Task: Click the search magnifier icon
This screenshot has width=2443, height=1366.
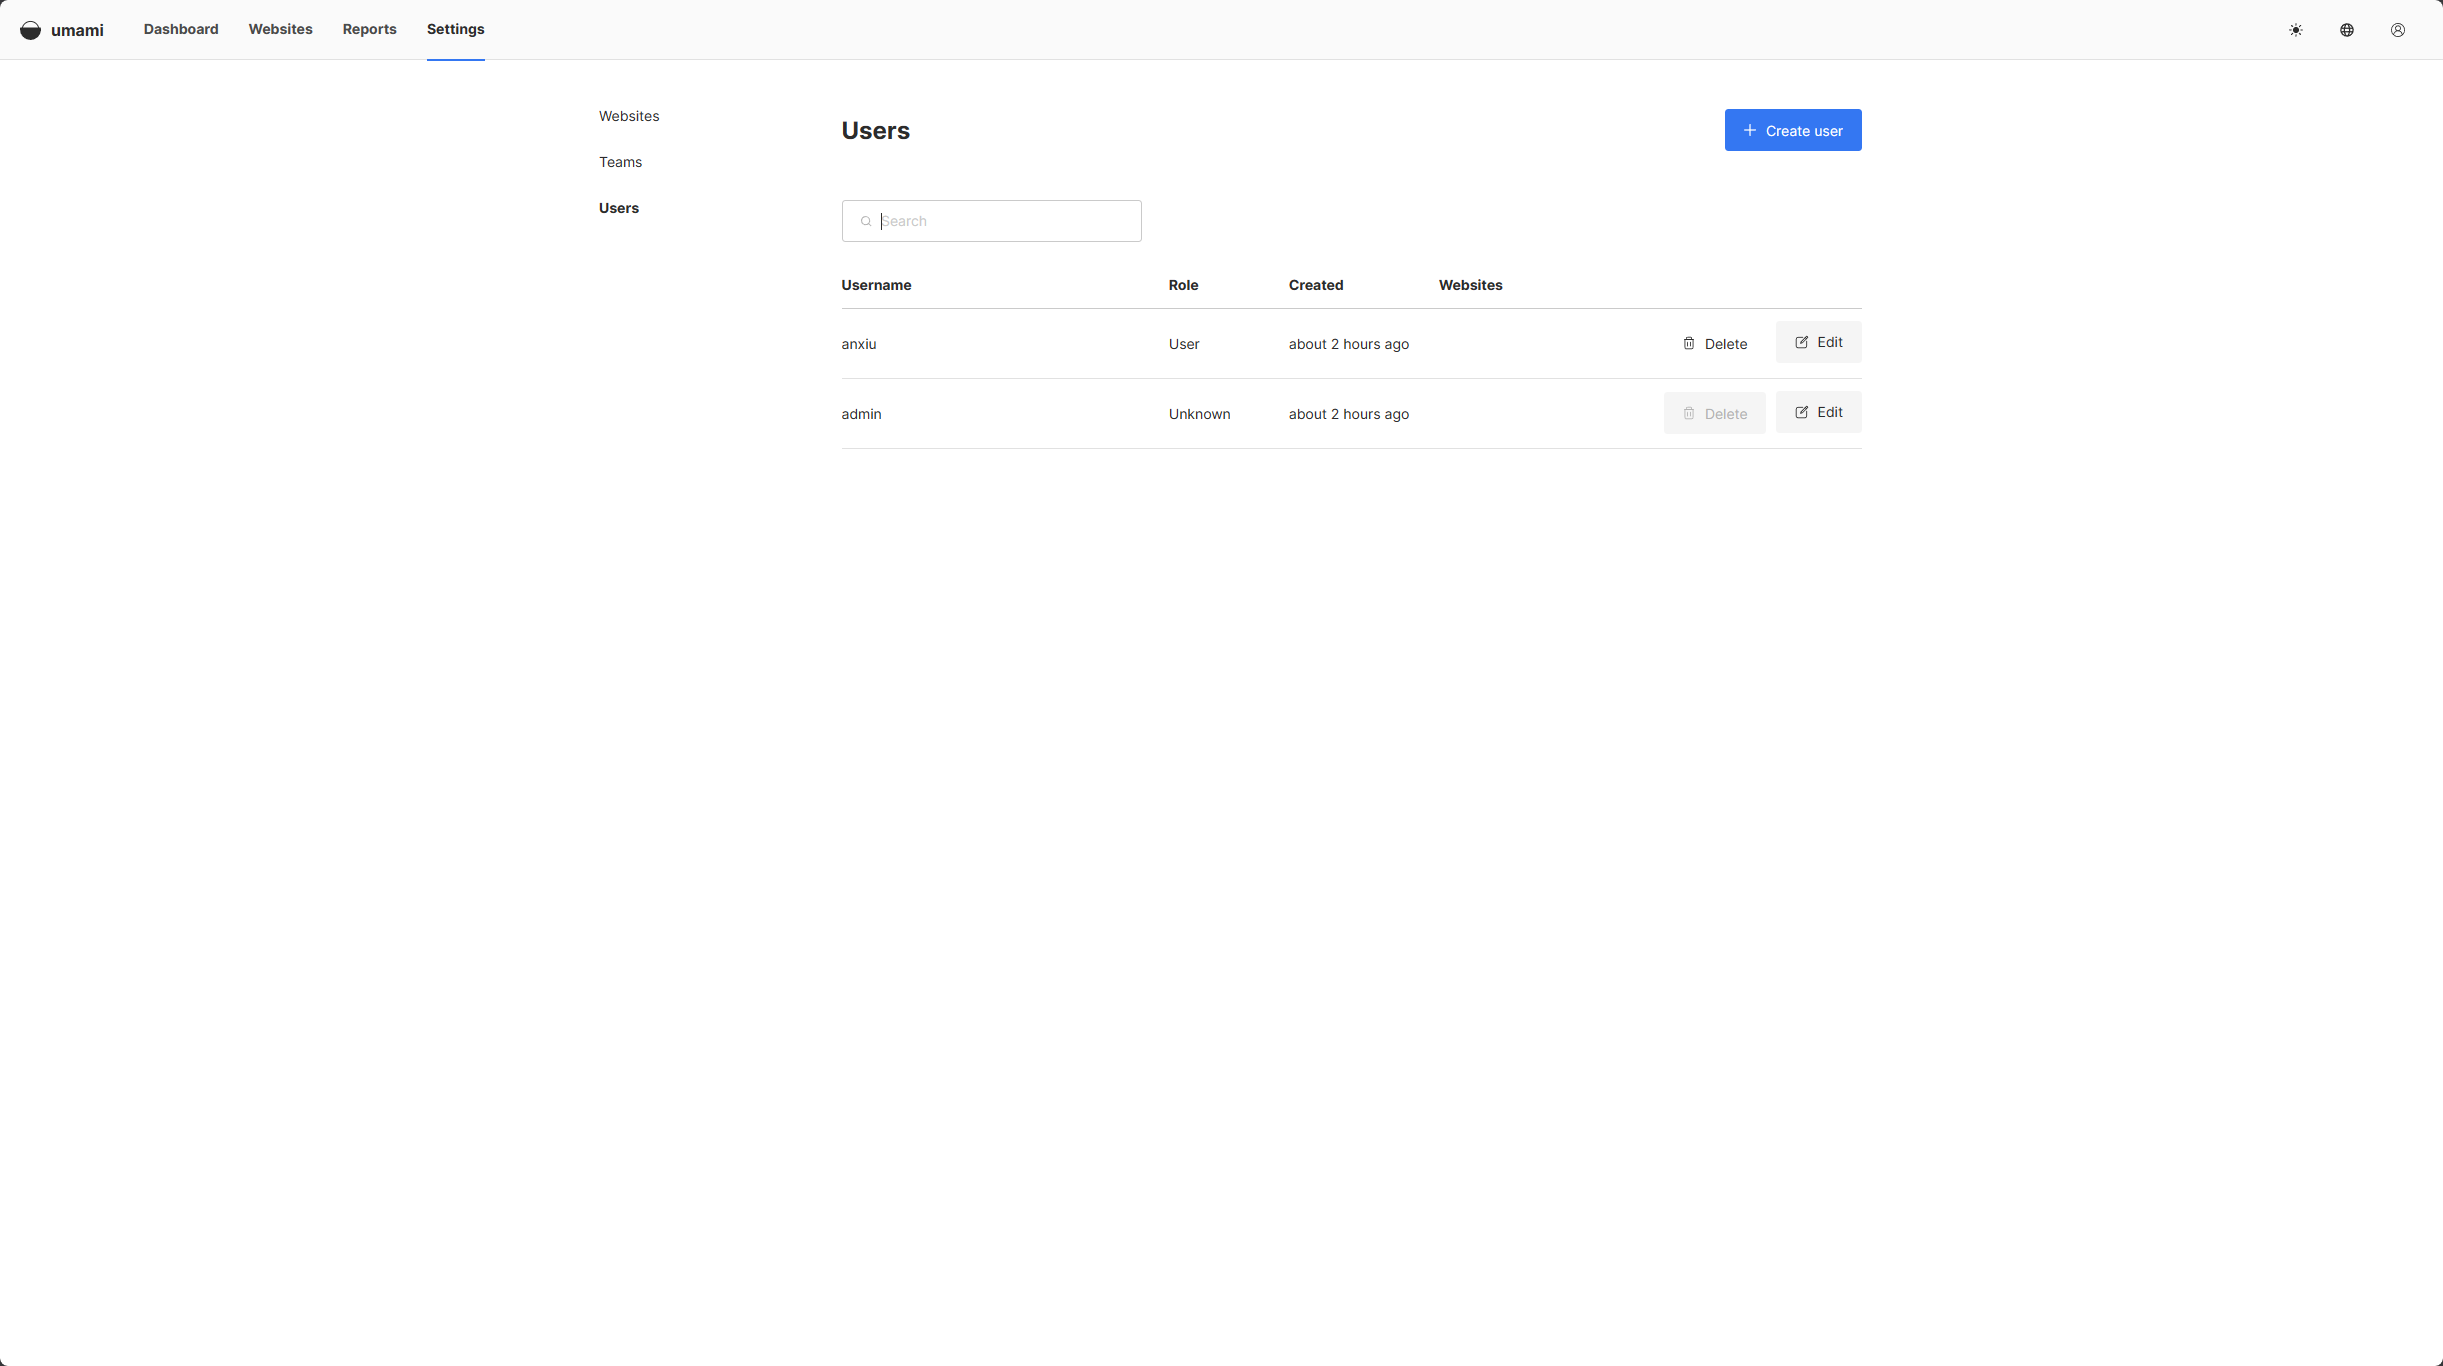Action: (866, 221)
